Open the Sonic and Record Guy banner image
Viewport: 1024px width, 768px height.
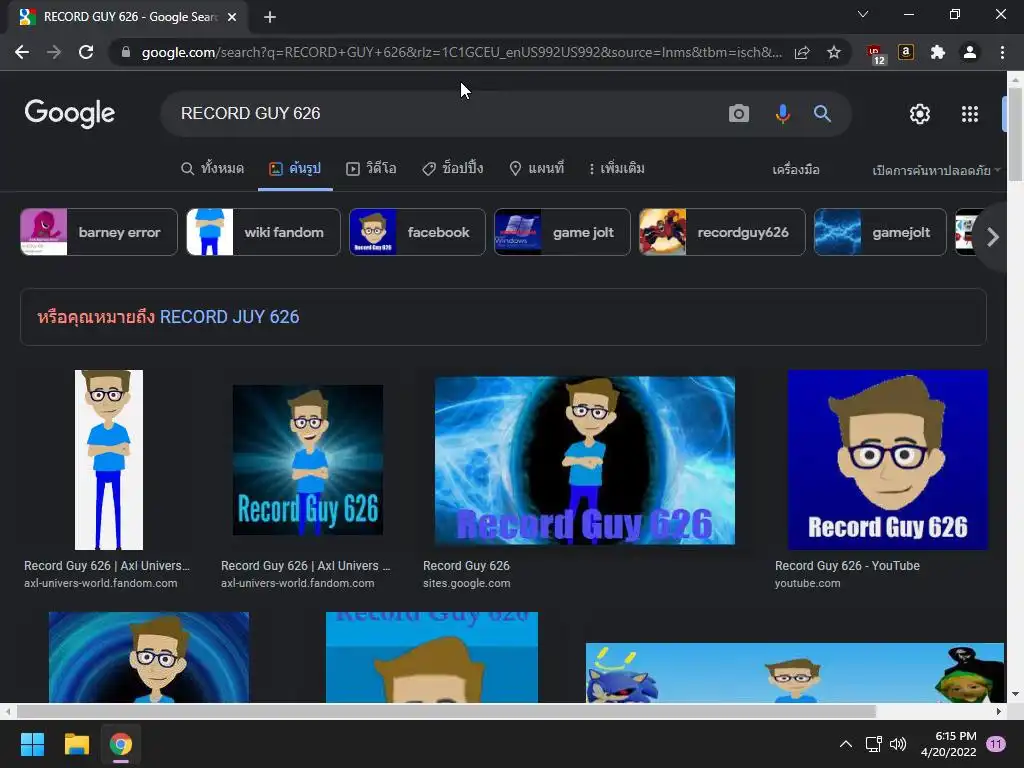[x=795, y=673]
